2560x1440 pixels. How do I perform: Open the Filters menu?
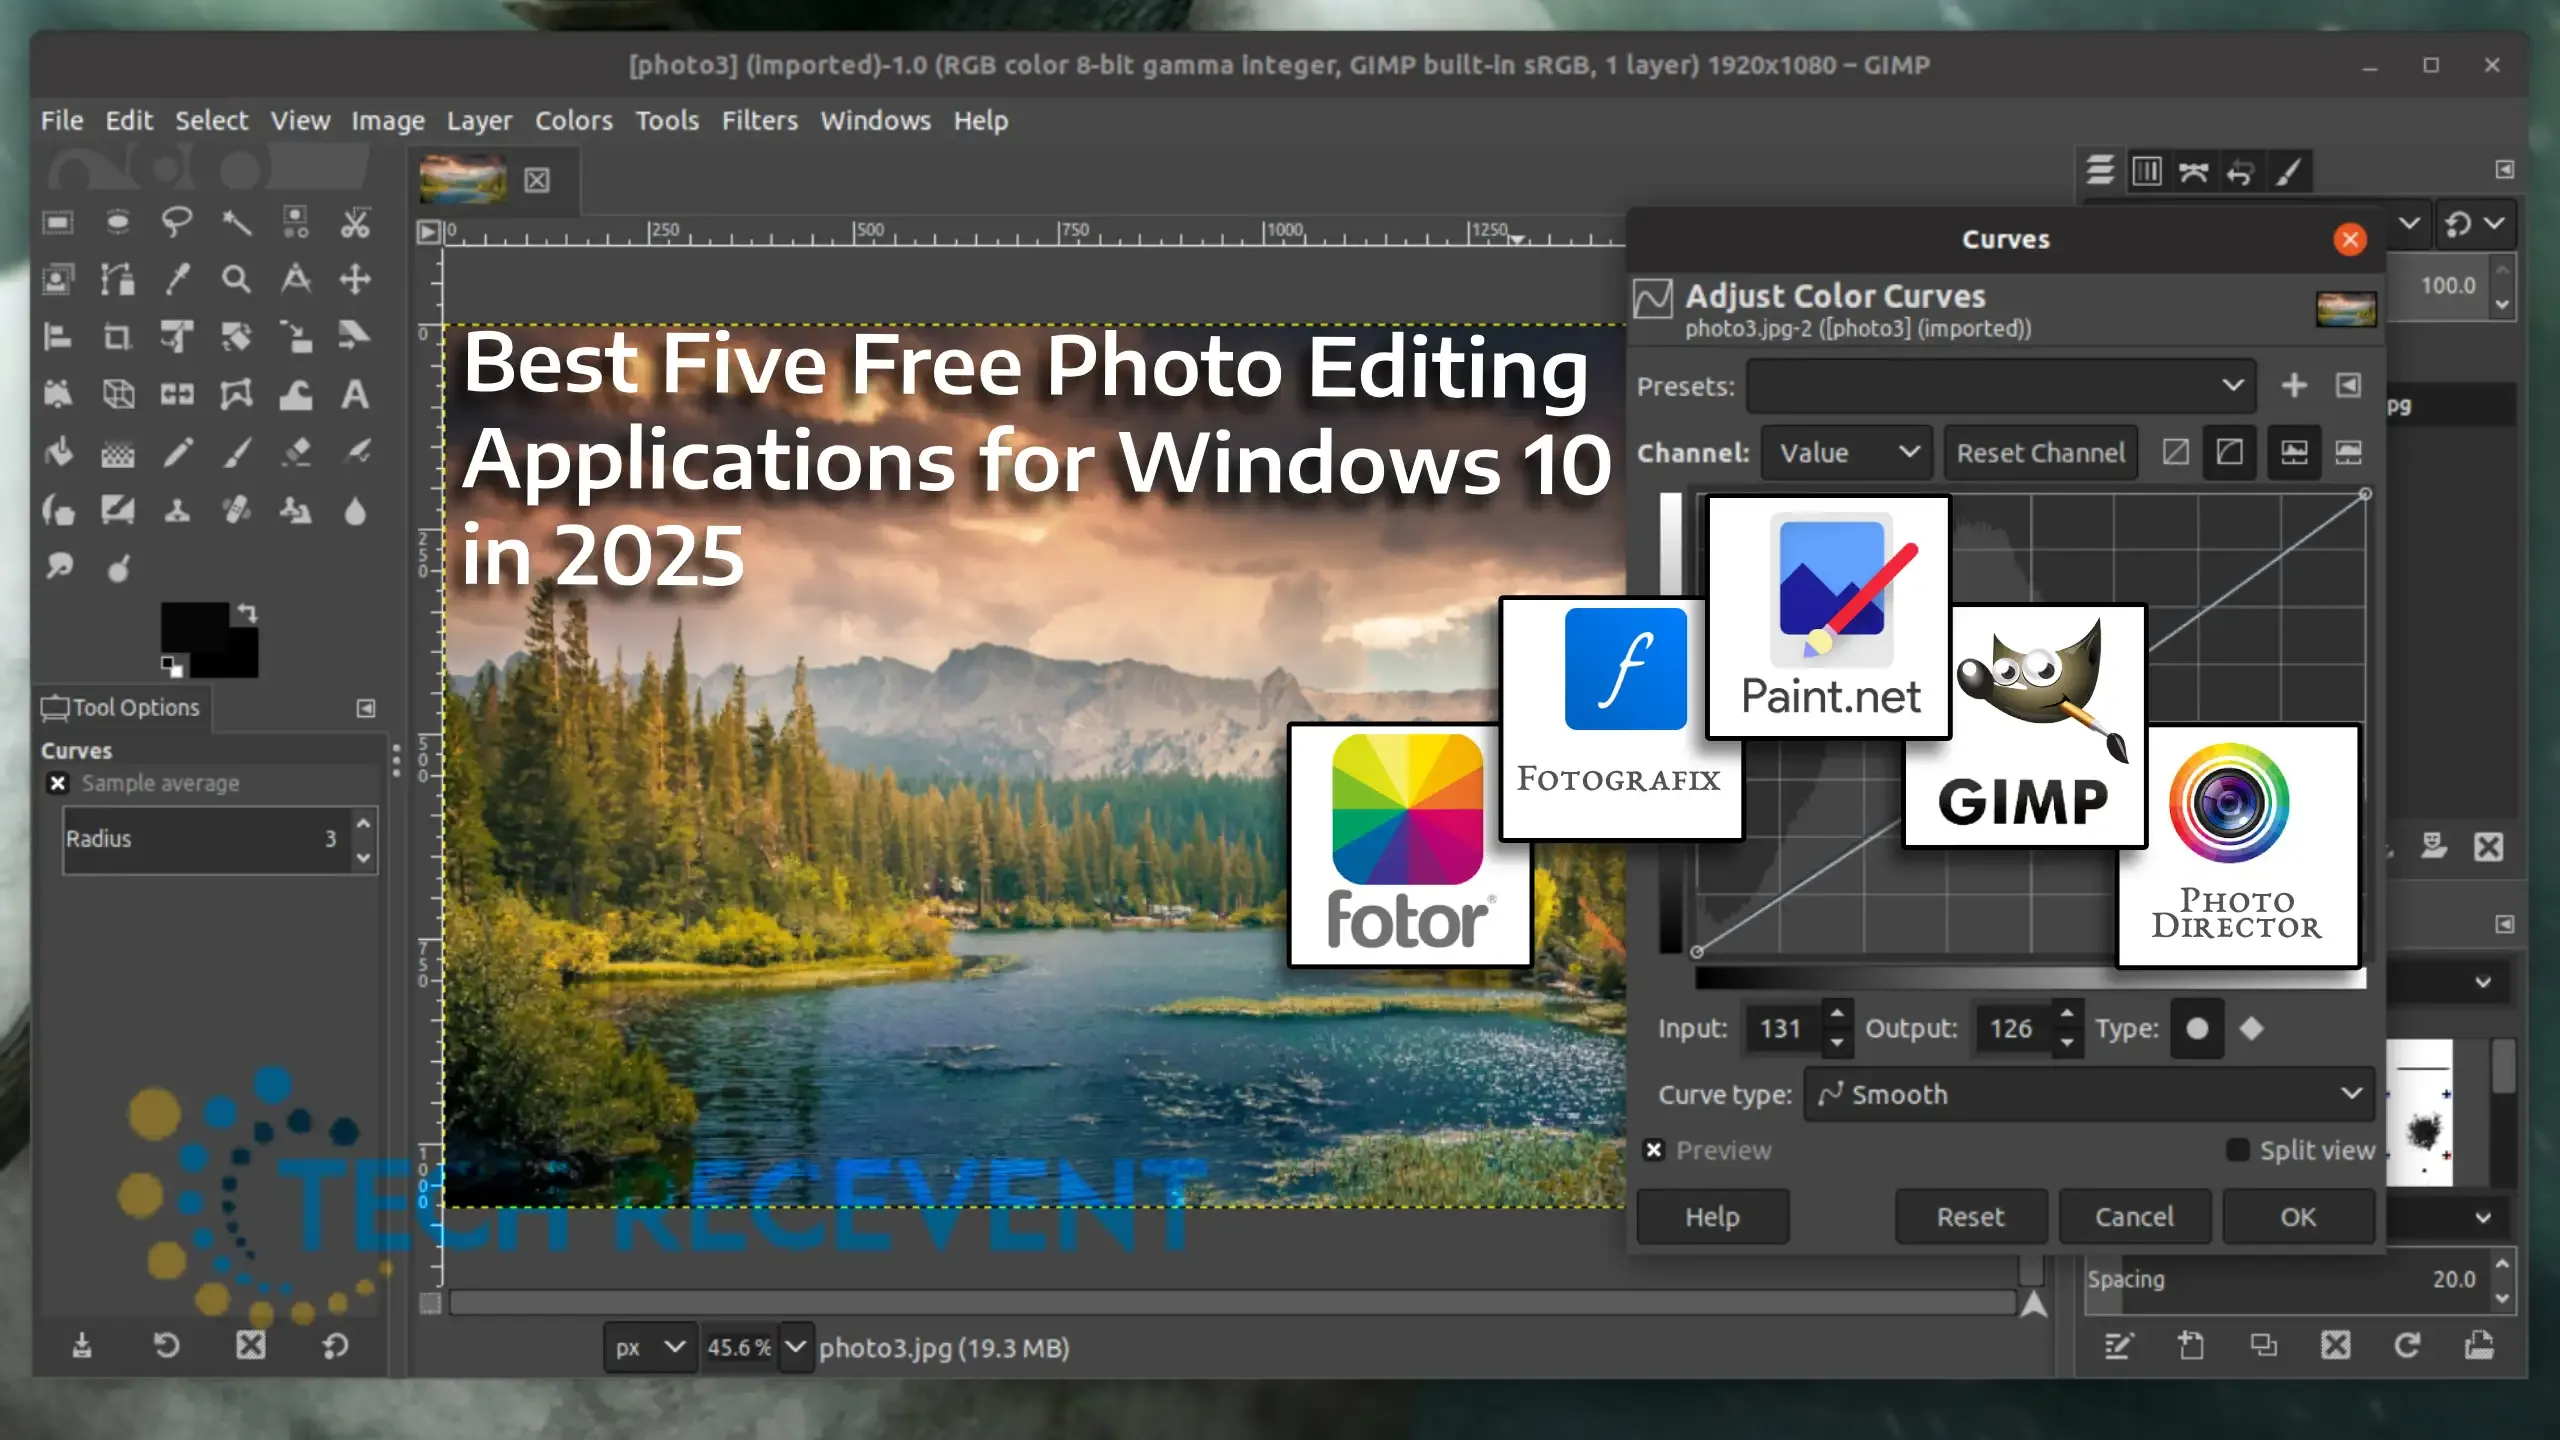(760, 121)
